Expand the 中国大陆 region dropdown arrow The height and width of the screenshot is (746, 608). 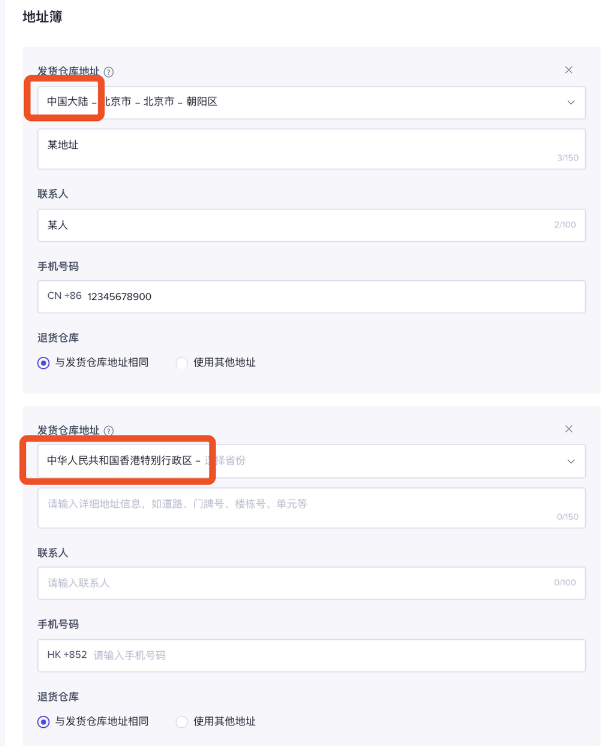(571, 102)
